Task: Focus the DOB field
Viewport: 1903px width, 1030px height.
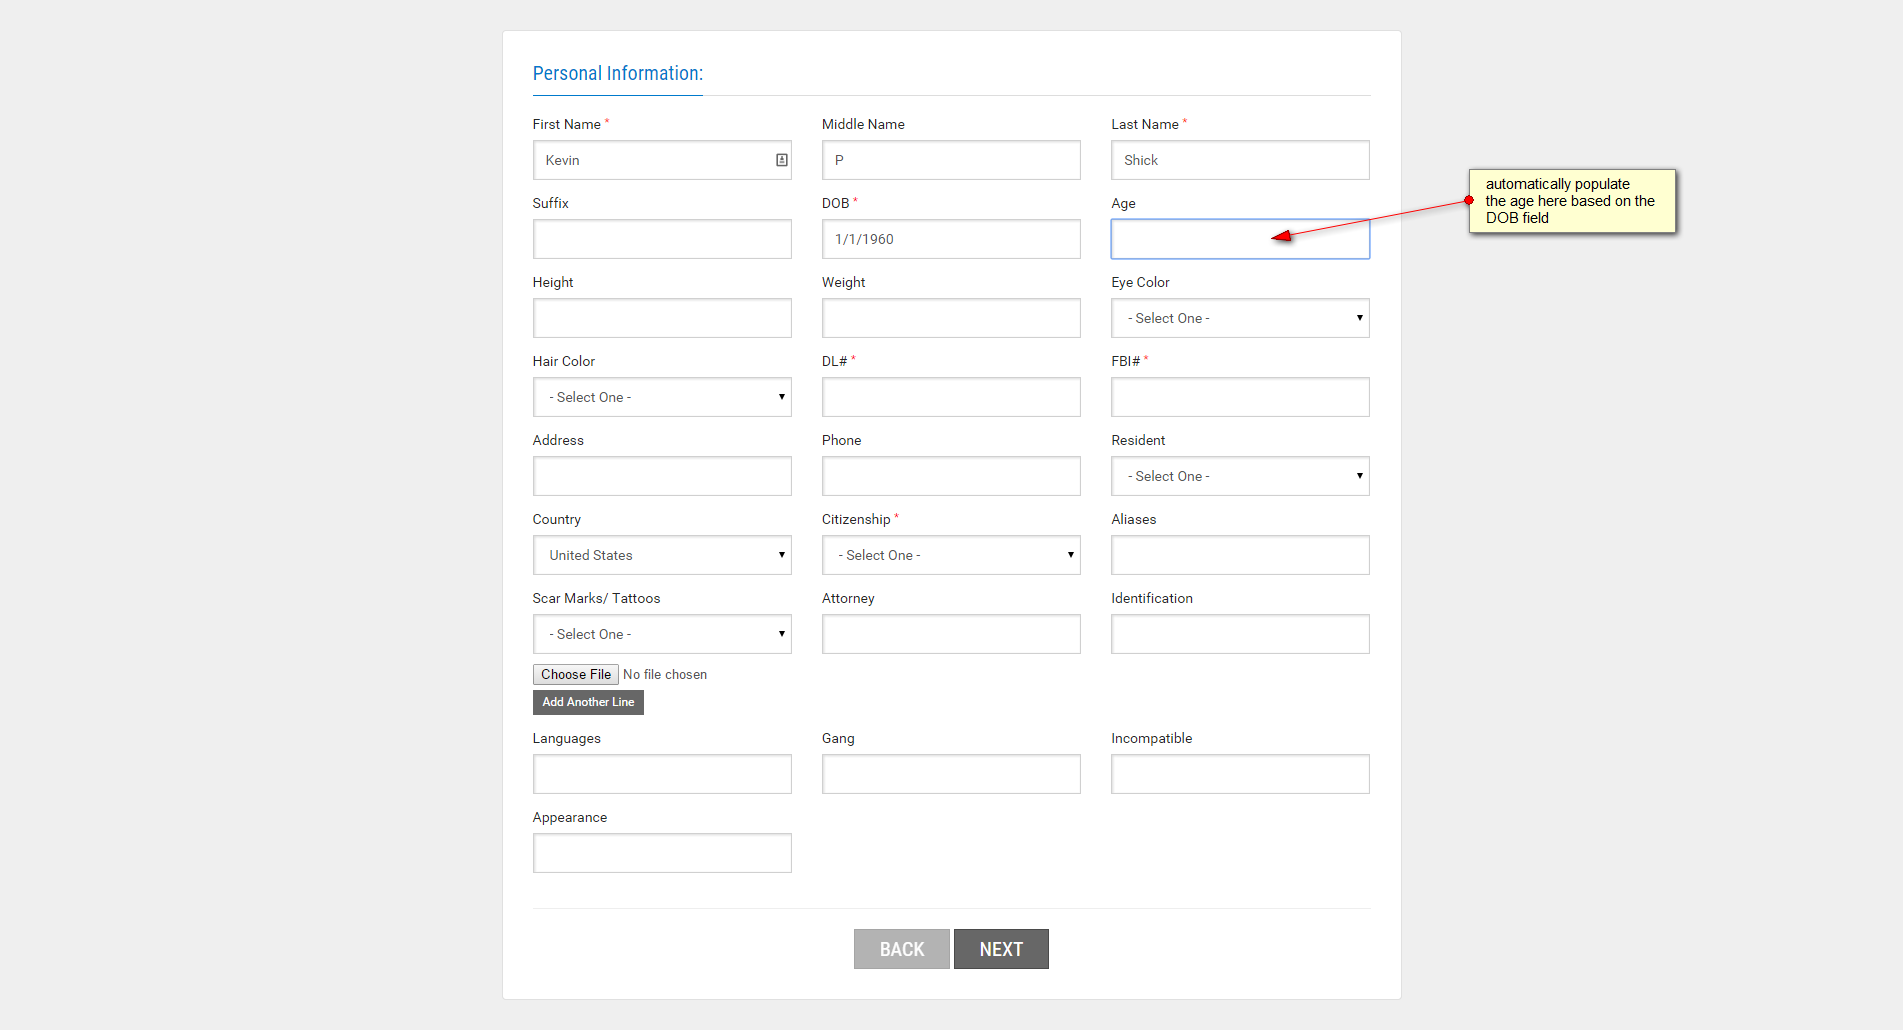Action: (x=951, y=239)
